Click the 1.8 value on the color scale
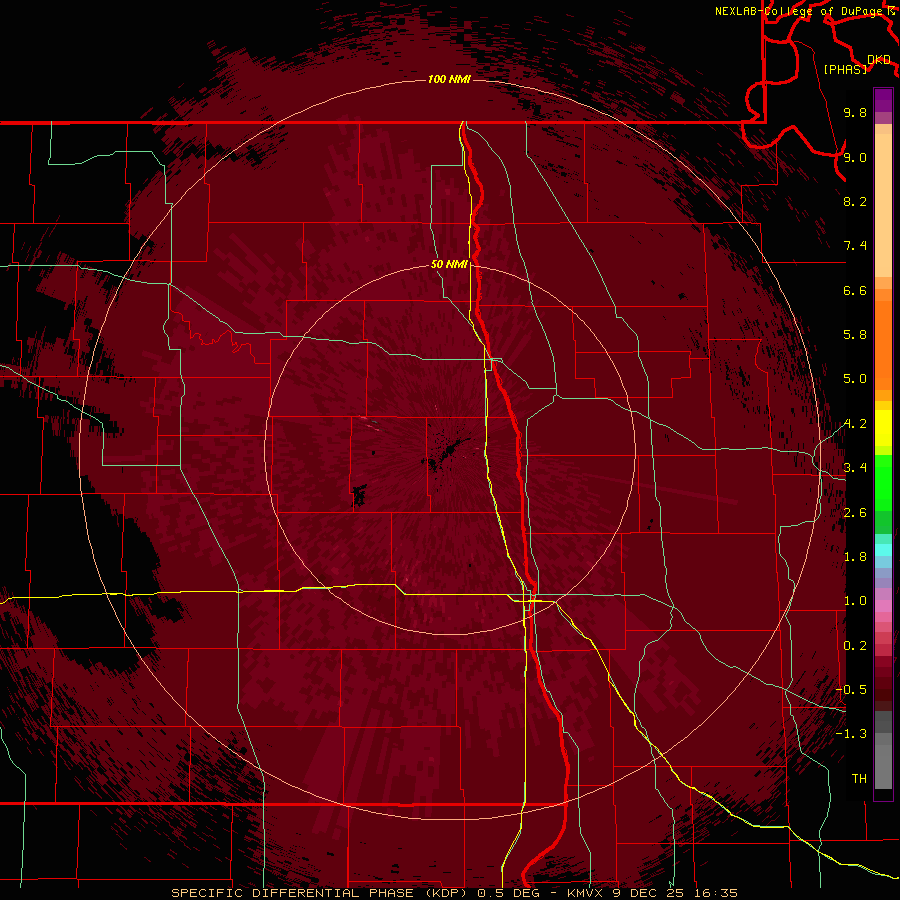 pyautogui.click(x=855, y=557)
